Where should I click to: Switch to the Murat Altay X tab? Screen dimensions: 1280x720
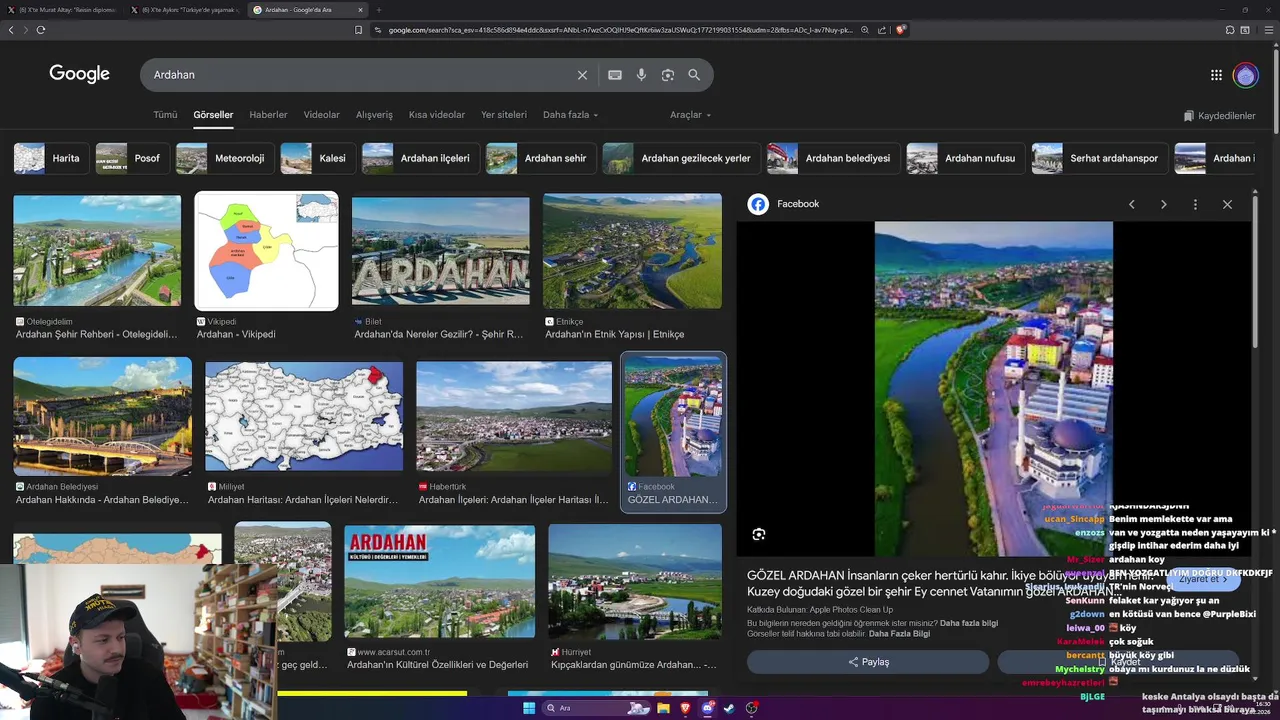pyautogui.click(x=61, y=10)
